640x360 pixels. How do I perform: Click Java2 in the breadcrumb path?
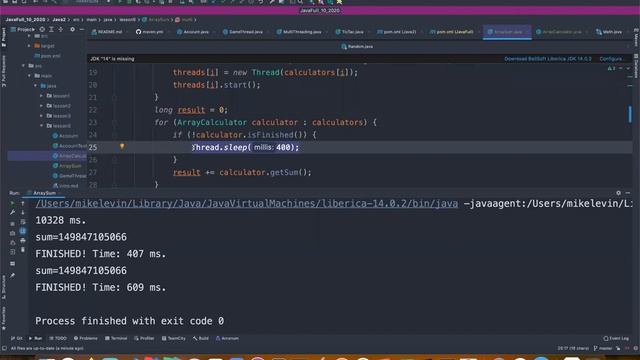59,19
